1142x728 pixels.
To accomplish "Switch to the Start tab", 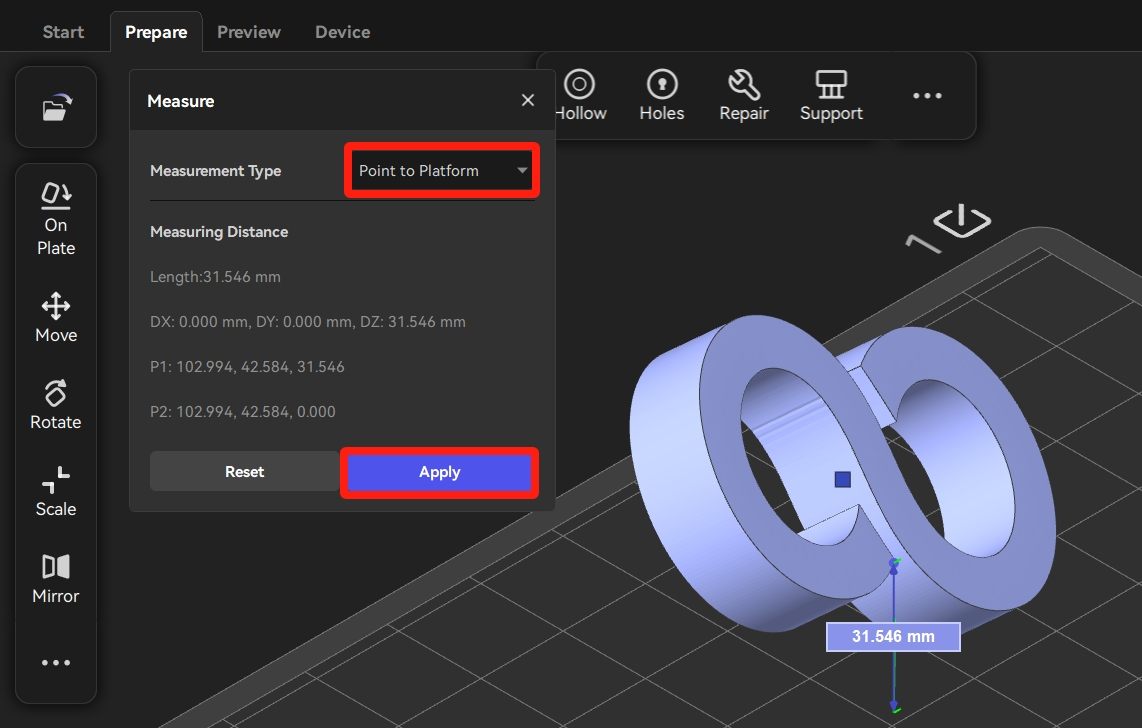I will pyautogui.click(x=63, y=32).
